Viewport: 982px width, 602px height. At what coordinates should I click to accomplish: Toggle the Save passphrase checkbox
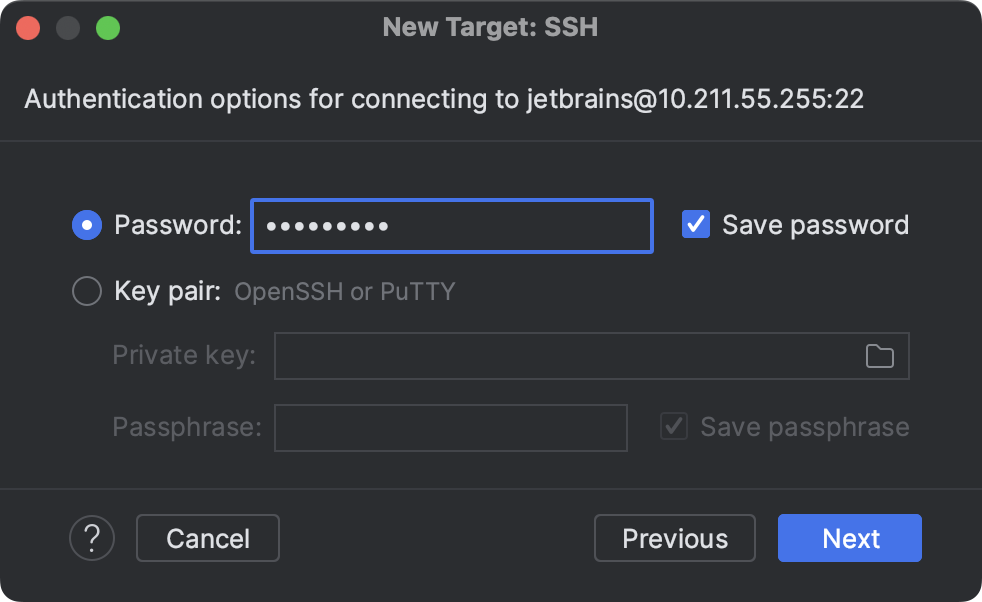click(673, 426)
